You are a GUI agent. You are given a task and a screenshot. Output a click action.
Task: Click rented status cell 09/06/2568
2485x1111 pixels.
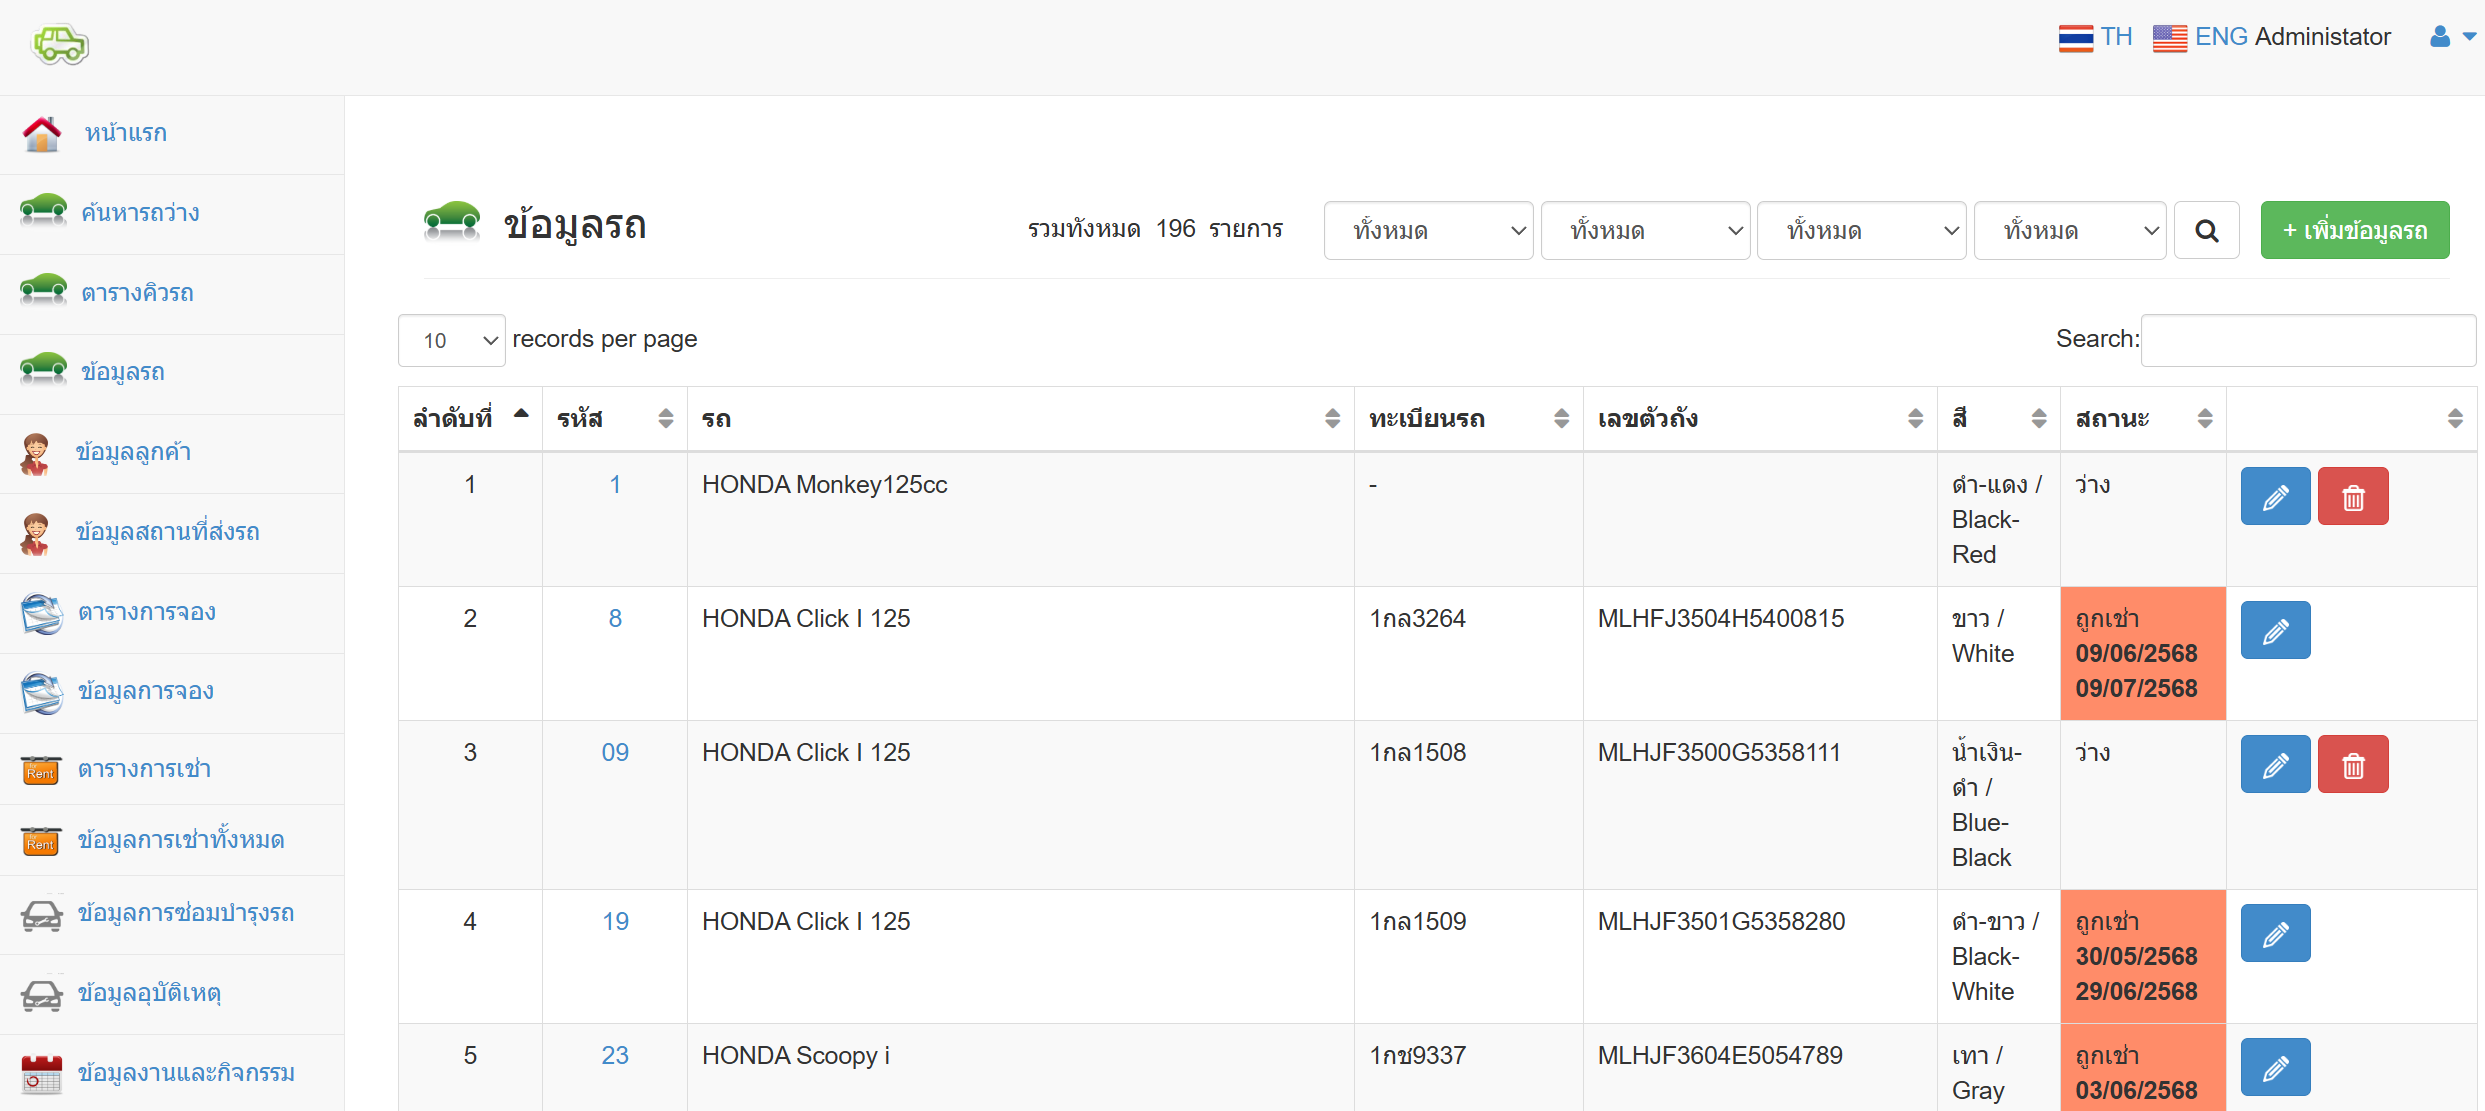coord(2143,653)
